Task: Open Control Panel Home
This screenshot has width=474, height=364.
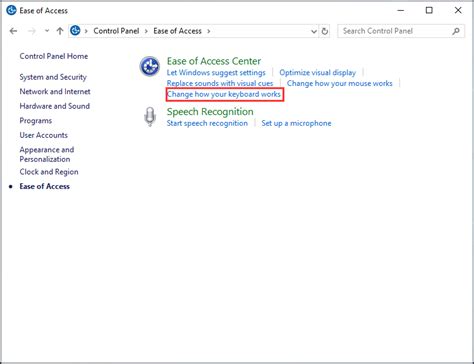Action: tap(54, 56)
